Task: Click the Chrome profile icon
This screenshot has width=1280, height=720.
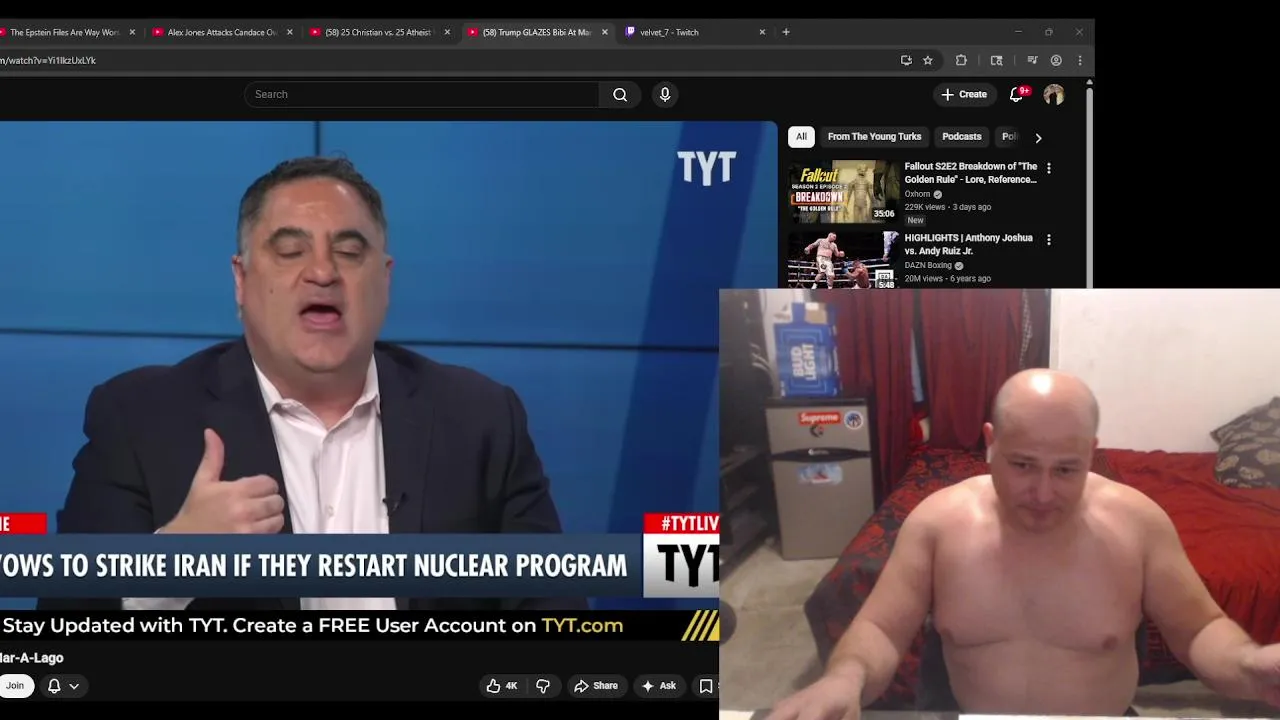Action: tap(1056, 60)
